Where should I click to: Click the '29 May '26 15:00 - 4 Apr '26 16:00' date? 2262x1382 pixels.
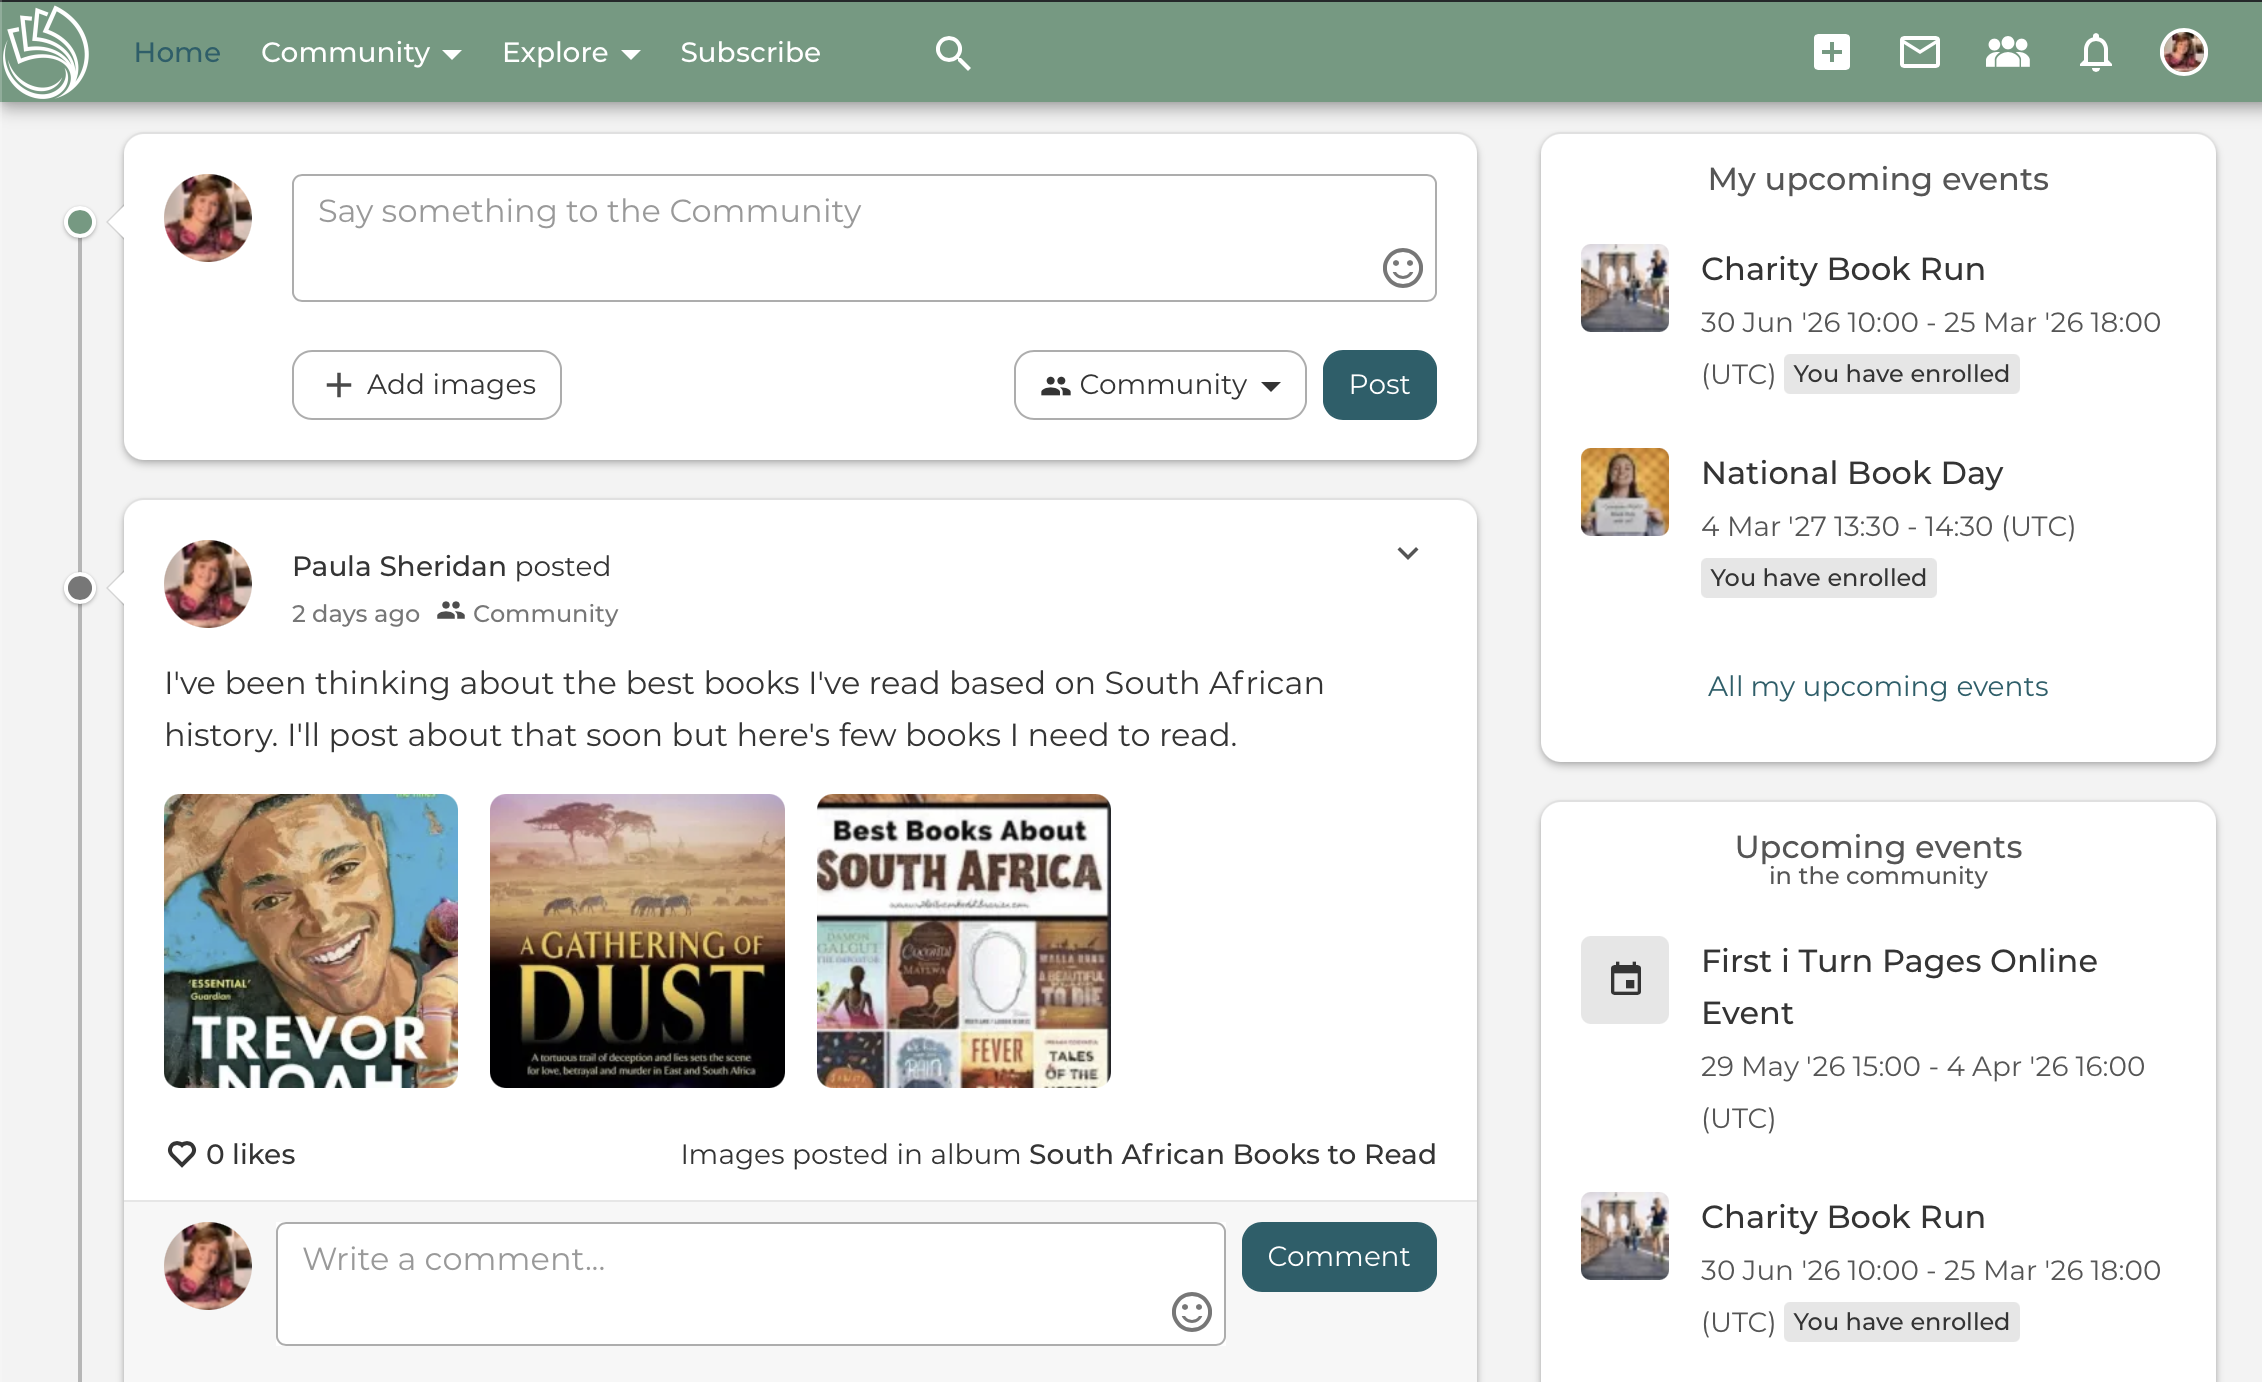(x=1922, y=1067)
